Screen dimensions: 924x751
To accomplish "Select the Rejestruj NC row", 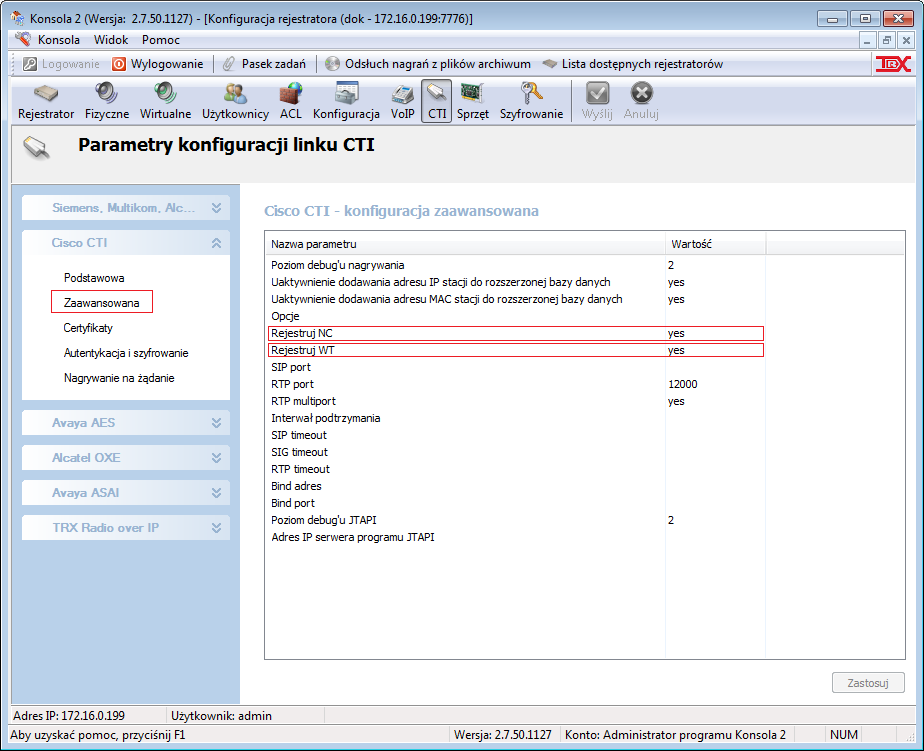I will pyautogui.click(x=516, y=333).
